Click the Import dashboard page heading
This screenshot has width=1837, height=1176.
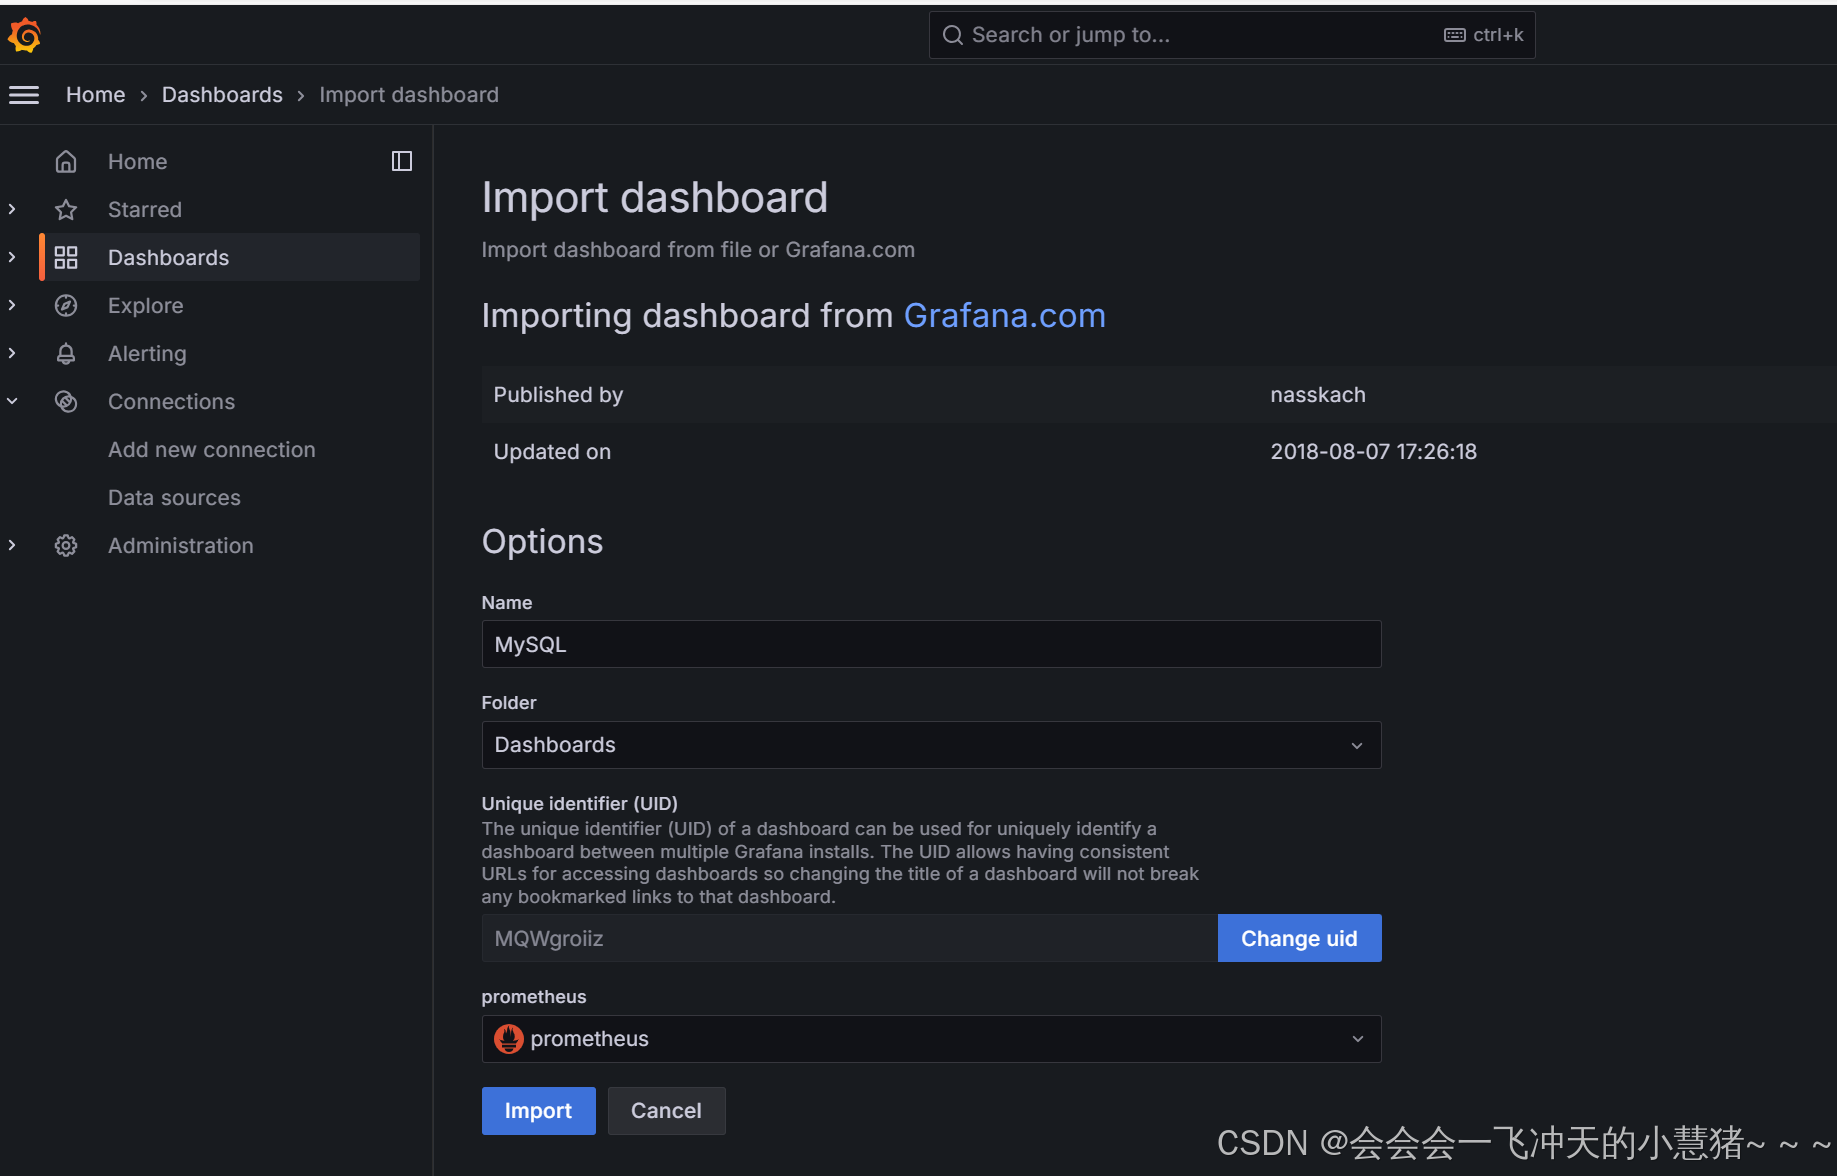point(654,198)
